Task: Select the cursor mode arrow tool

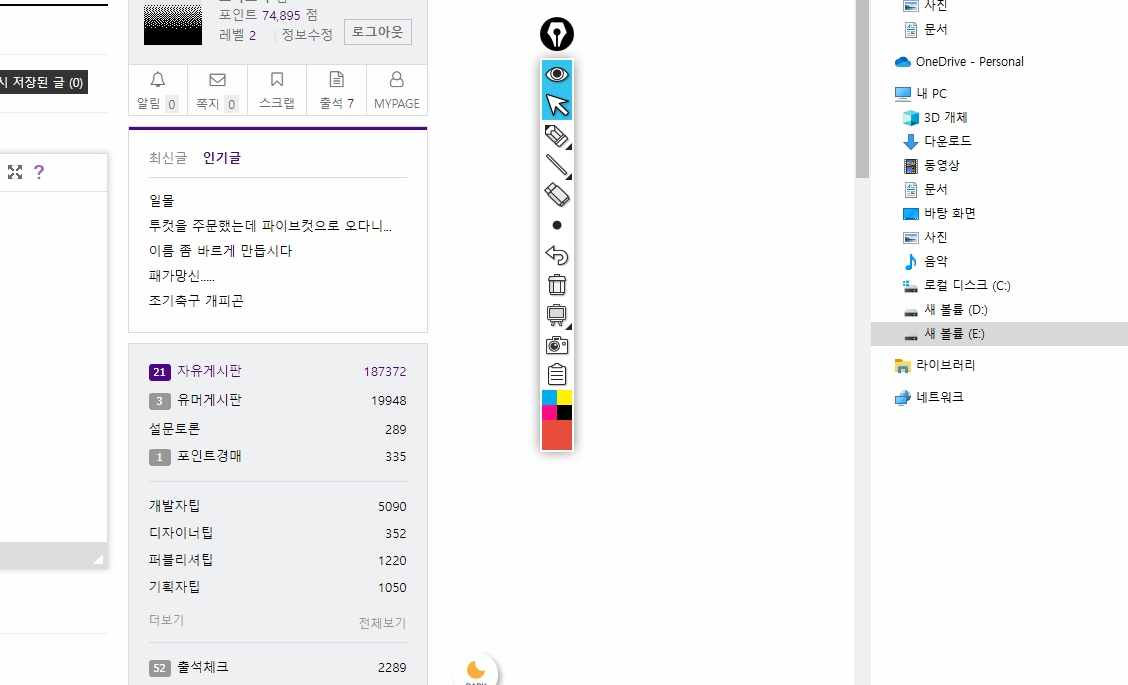Action: point(557,105)
